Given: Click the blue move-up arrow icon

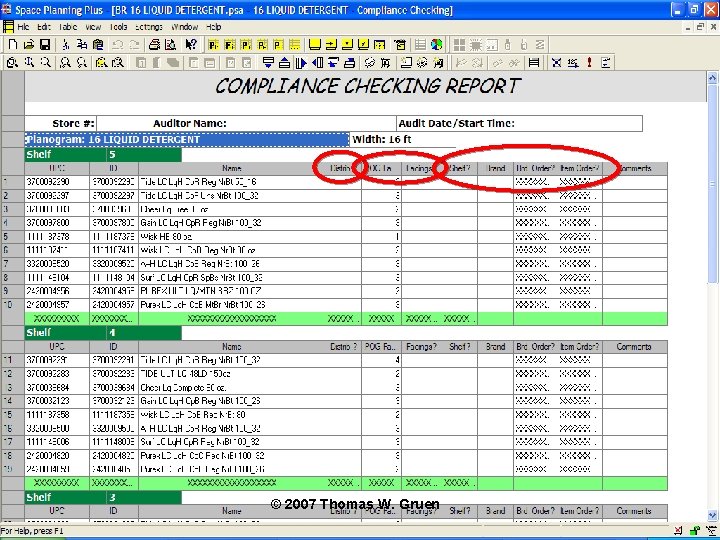Looking at the screenshot, I should 284,62.
